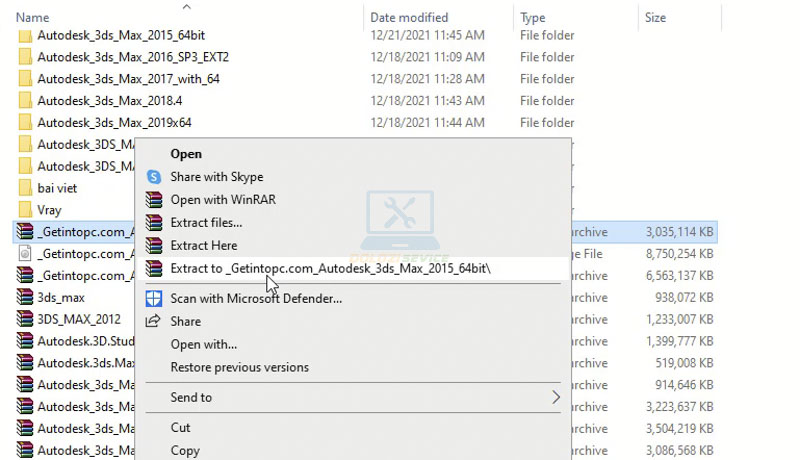Select the 3ds_max archive name
The width and height of the screenshot is (800, 460).
point(61,297)
